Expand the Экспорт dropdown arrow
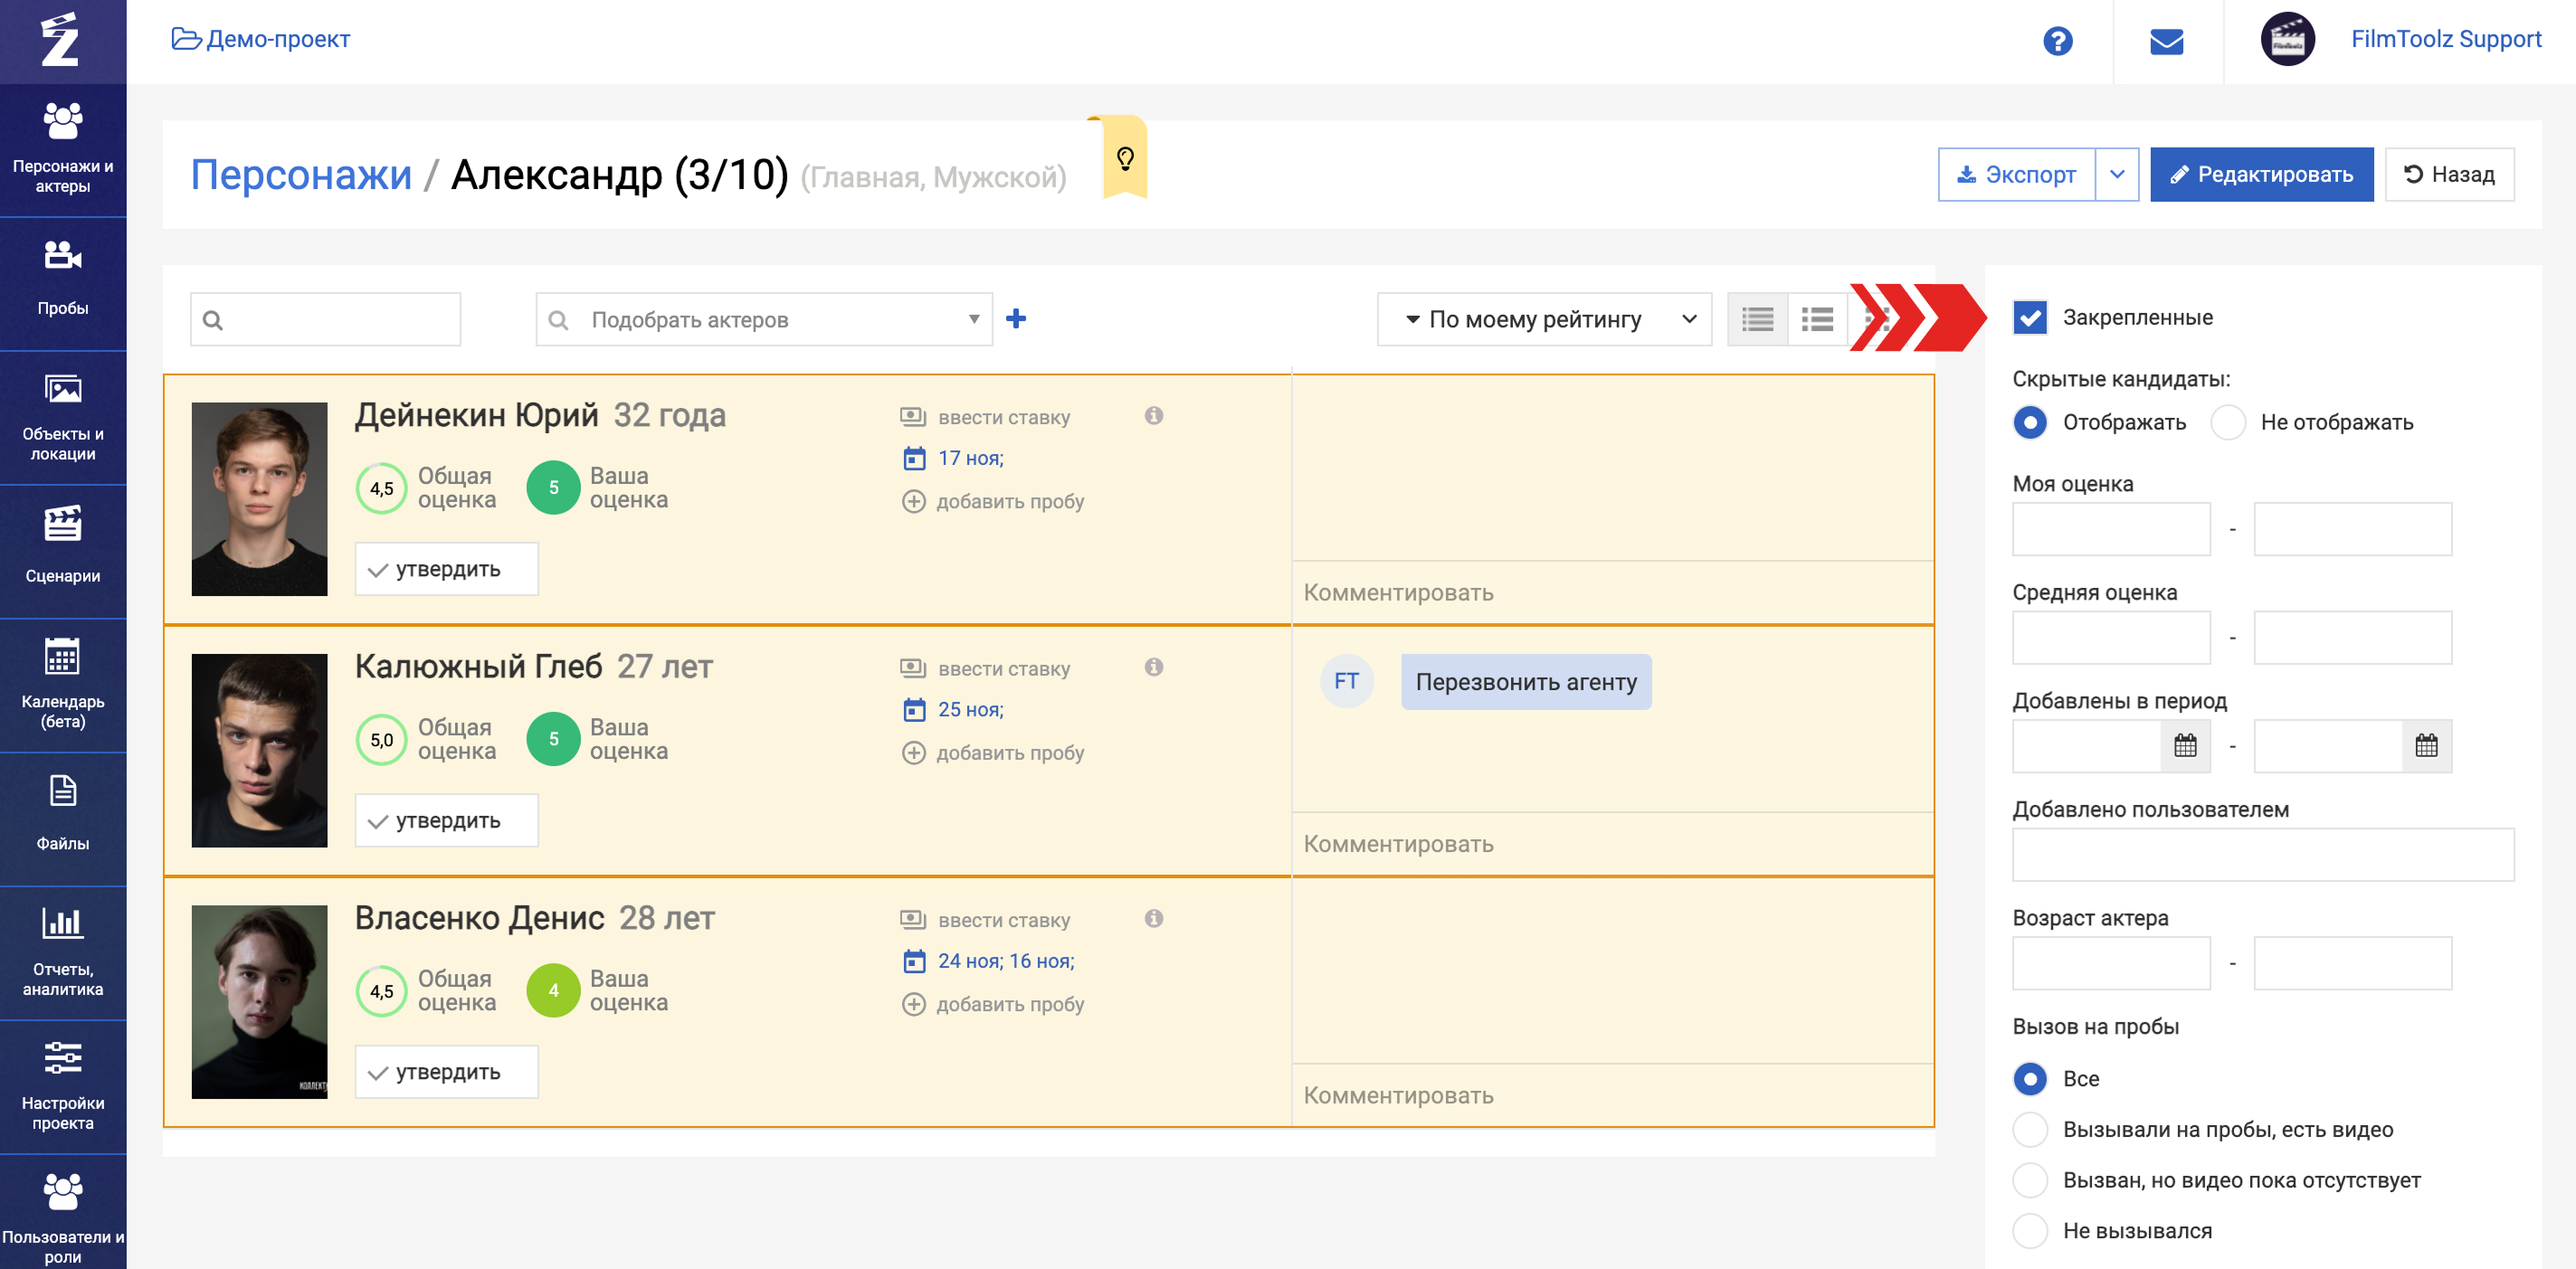Viewport: 2576px width, 1269px height. 2116,174
